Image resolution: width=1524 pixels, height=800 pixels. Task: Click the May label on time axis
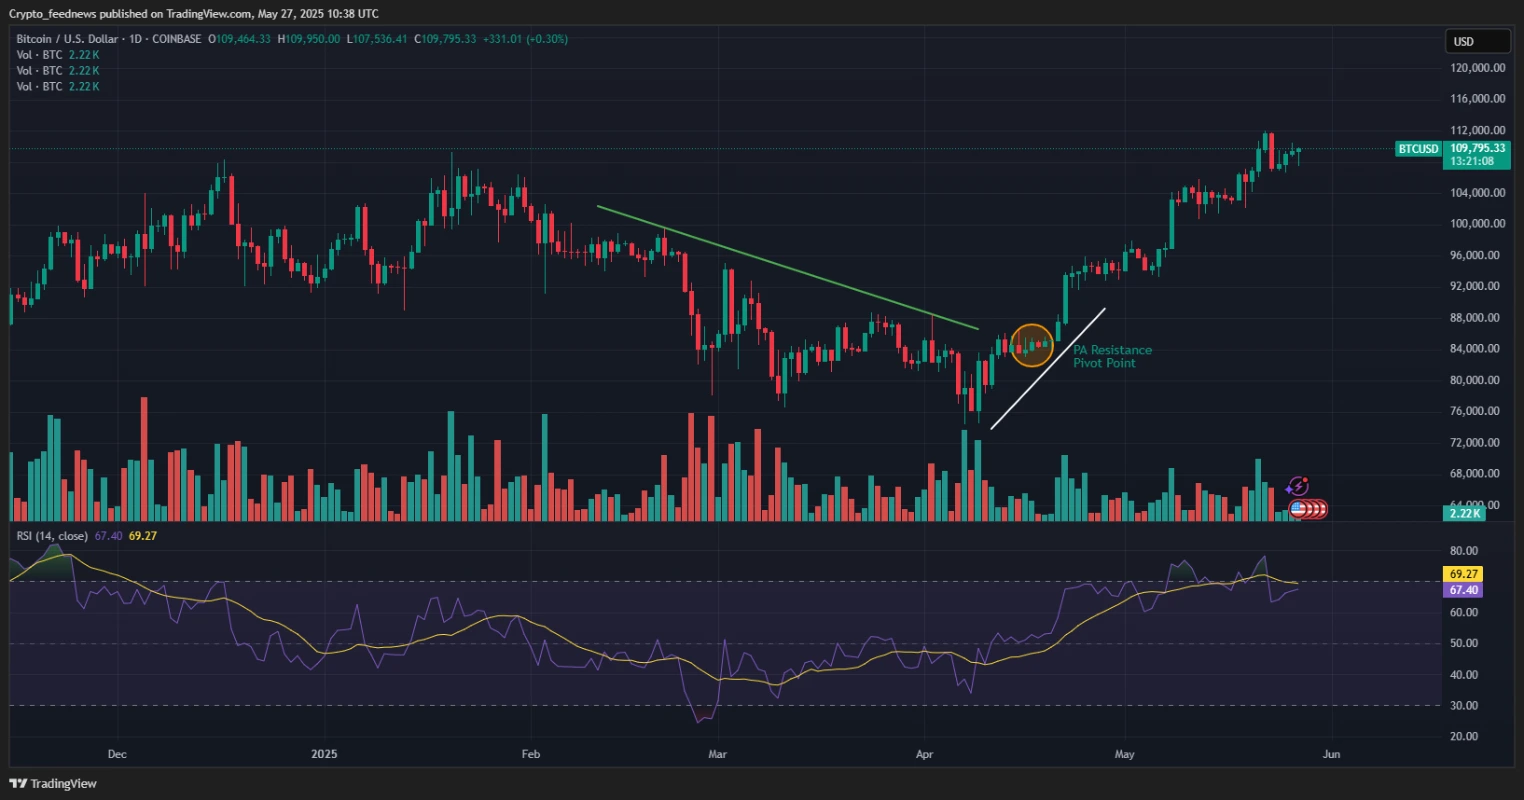[1125, 754]
